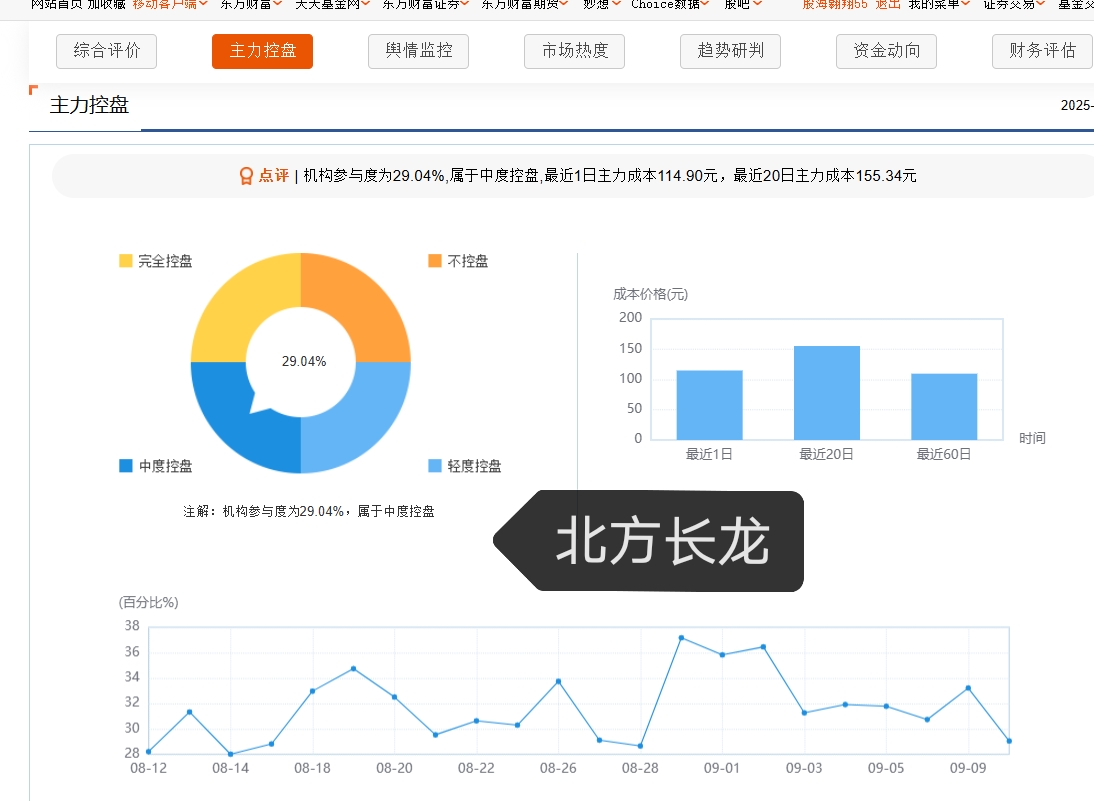Open the 市场热度 tab
Image resolution: width=1094 pixels, height=801 pixels.
pyautogui.click(x=574, y=51)
